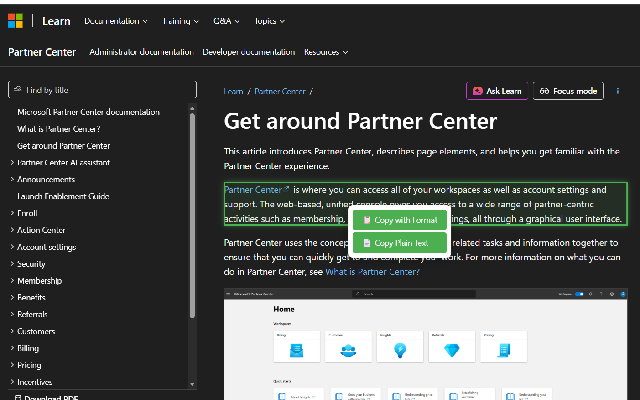Screen dimensions: 640x400
Task: Click the people workspace tile in the Home screenshot
Action: tap(348, 347)
